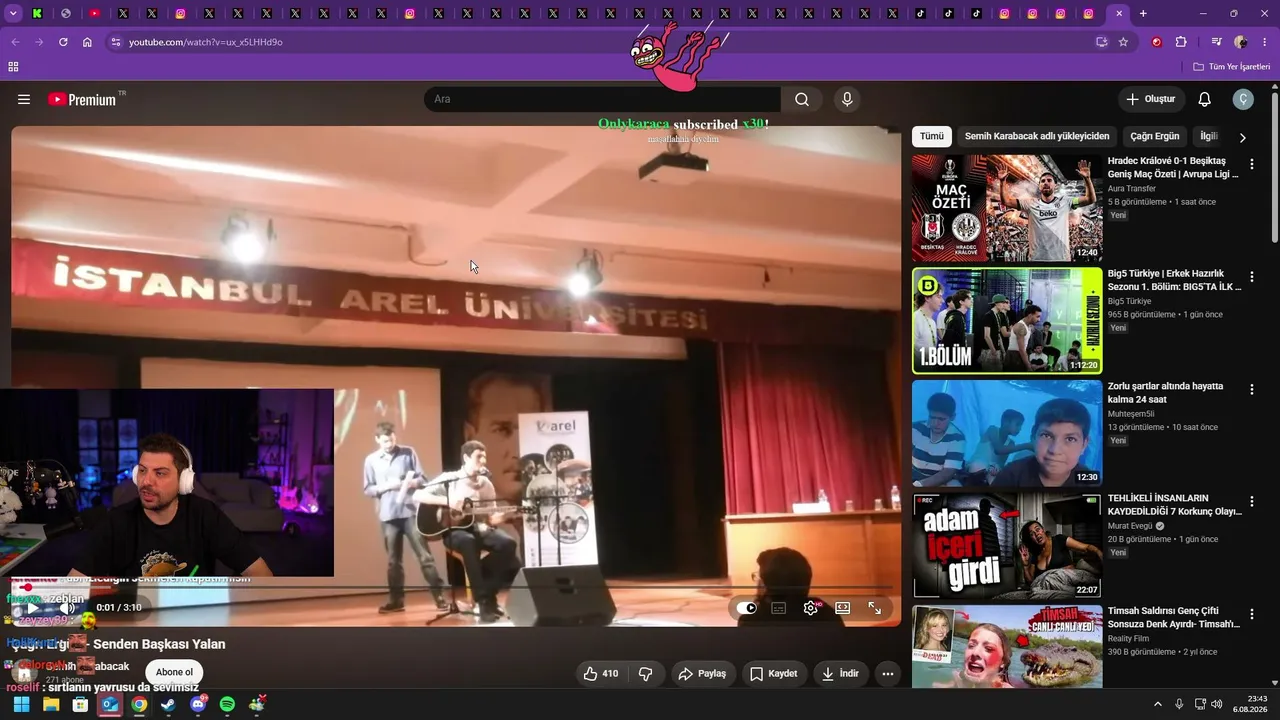Screen dimensions: 1280x720
Task: Subscribe with the Abone ol button
Action: [x=174, y=672]
